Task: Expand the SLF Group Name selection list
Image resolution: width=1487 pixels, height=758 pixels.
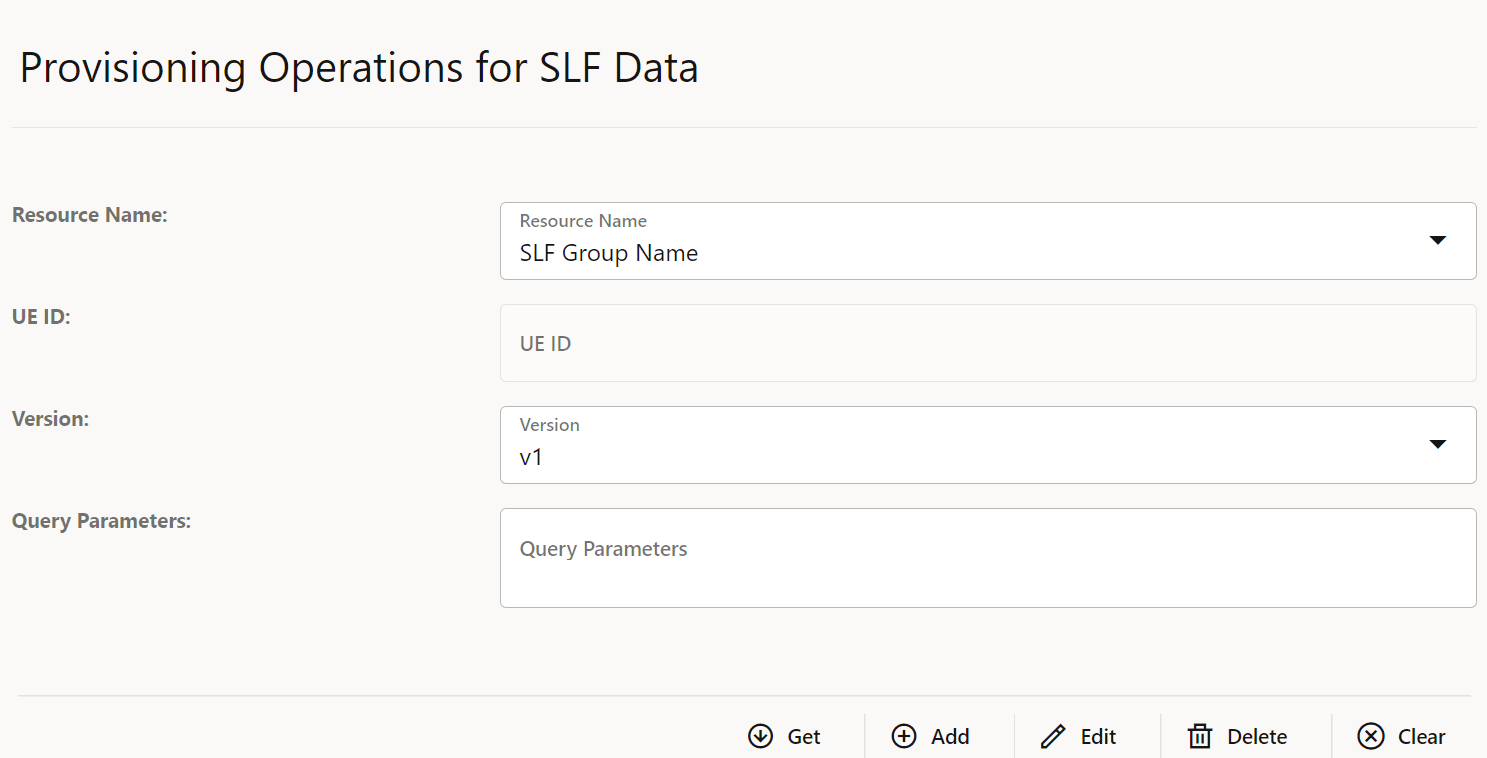Action: coord(1438,240)
